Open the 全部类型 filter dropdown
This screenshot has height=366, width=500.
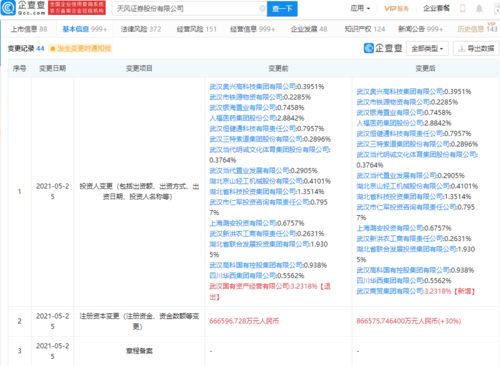(427, 49)
